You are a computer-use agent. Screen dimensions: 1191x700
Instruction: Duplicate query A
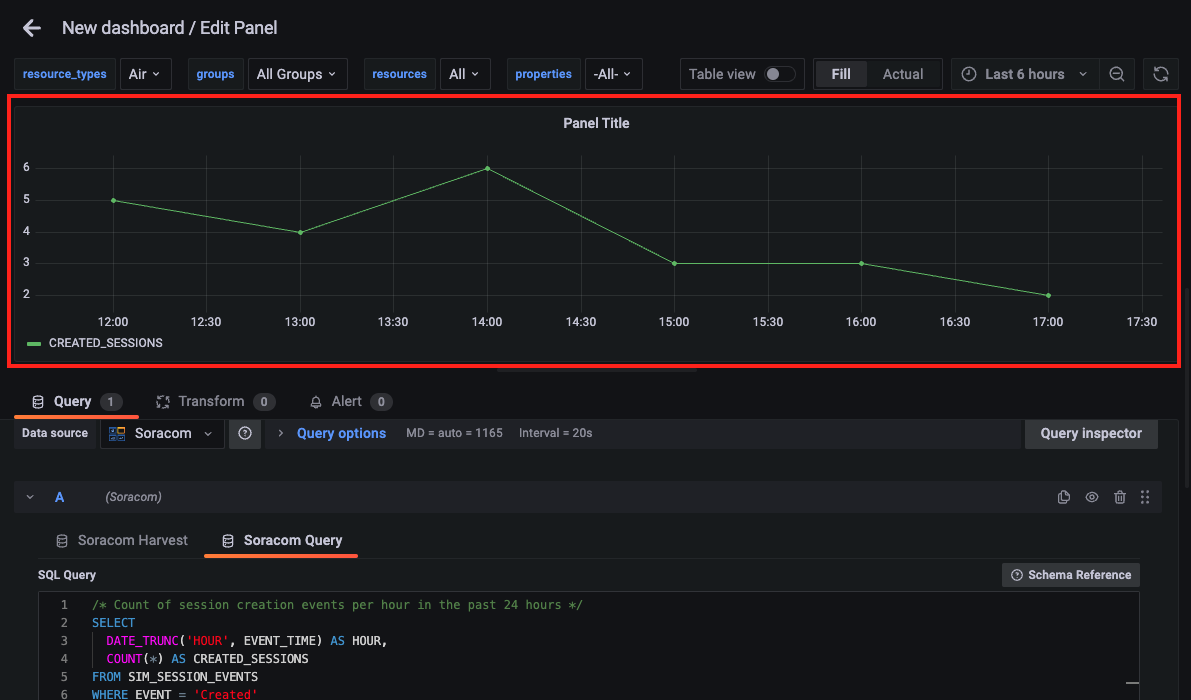tap(1064, 497)
